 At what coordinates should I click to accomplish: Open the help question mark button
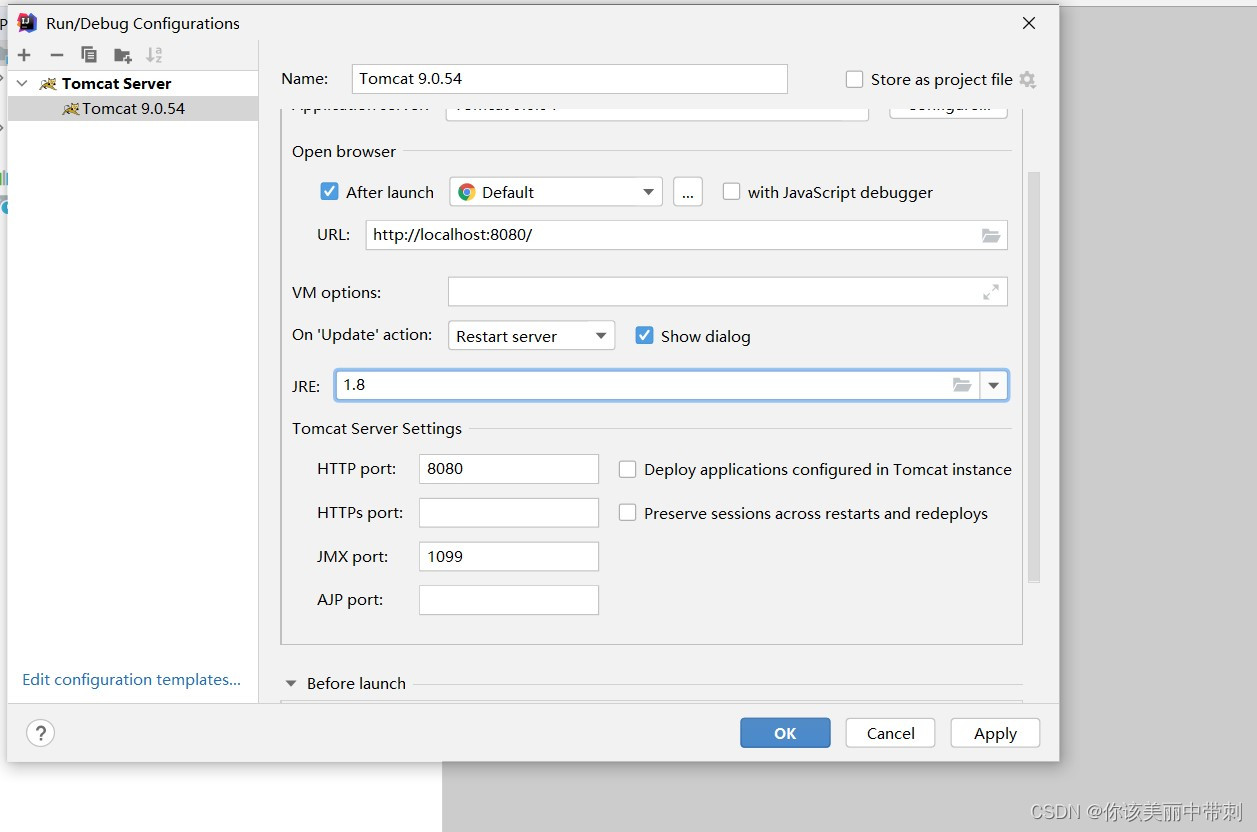point(40,733)
